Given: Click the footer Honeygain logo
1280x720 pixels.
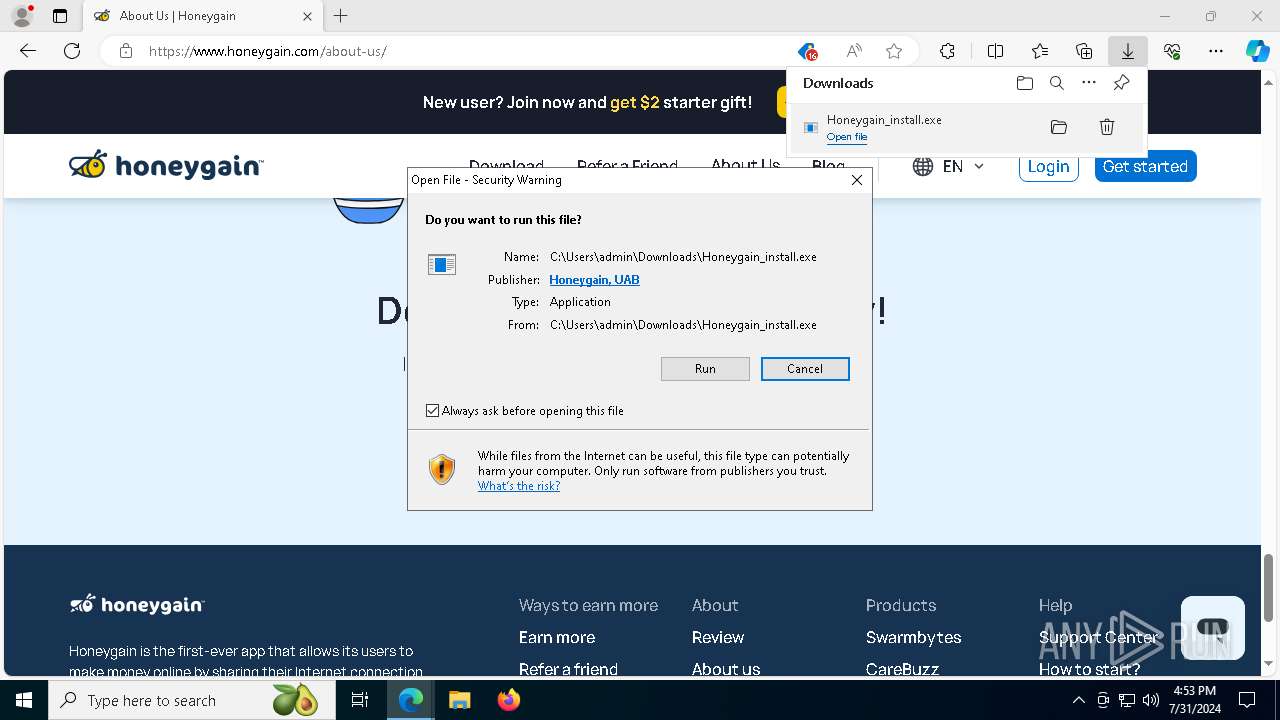Looking at the screenshot, I should tap(137, 604).
